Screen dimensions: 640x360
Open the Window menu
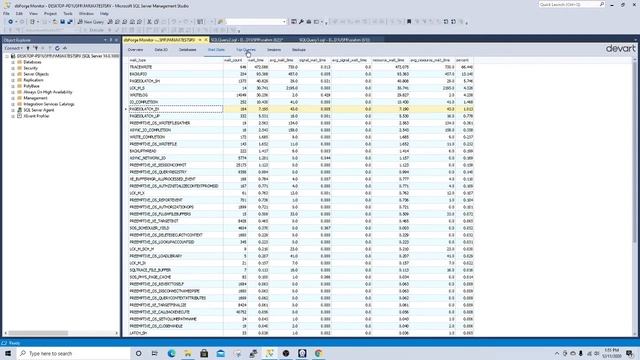tap(86, 13)
